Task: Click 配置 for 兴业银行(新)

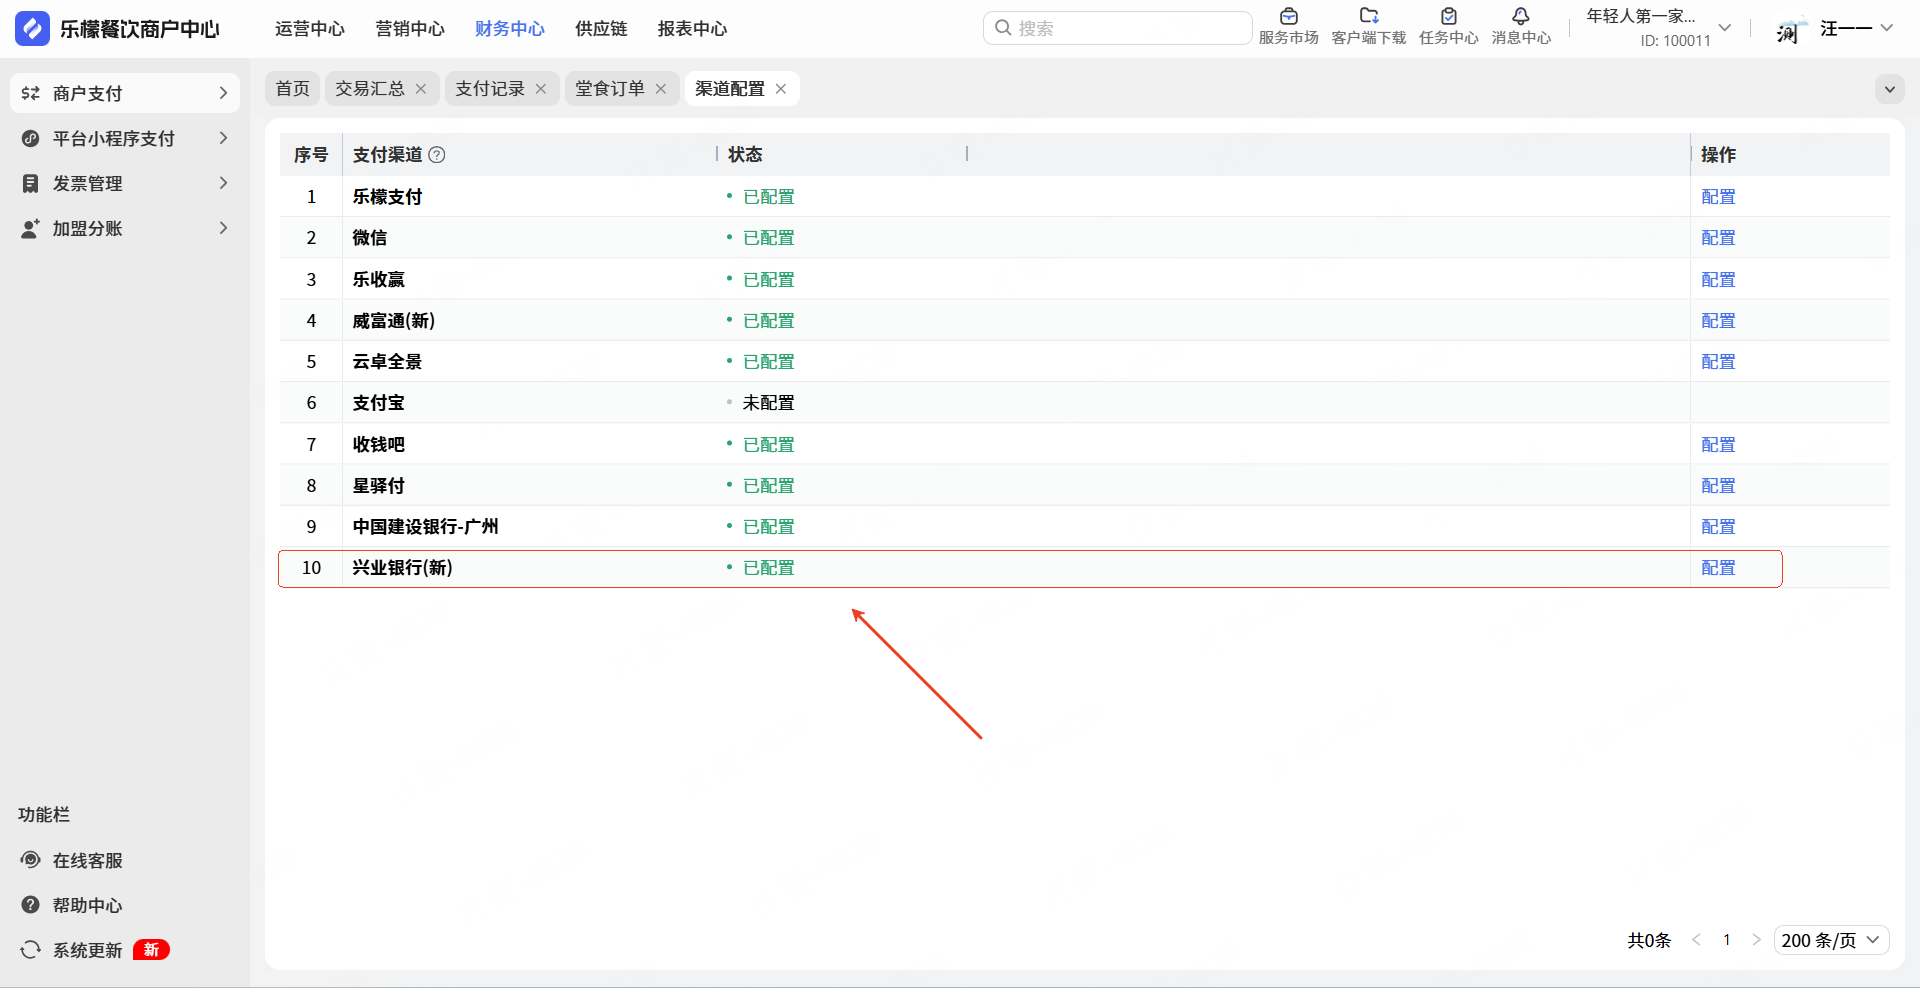Action: [x=1718, y=568]
